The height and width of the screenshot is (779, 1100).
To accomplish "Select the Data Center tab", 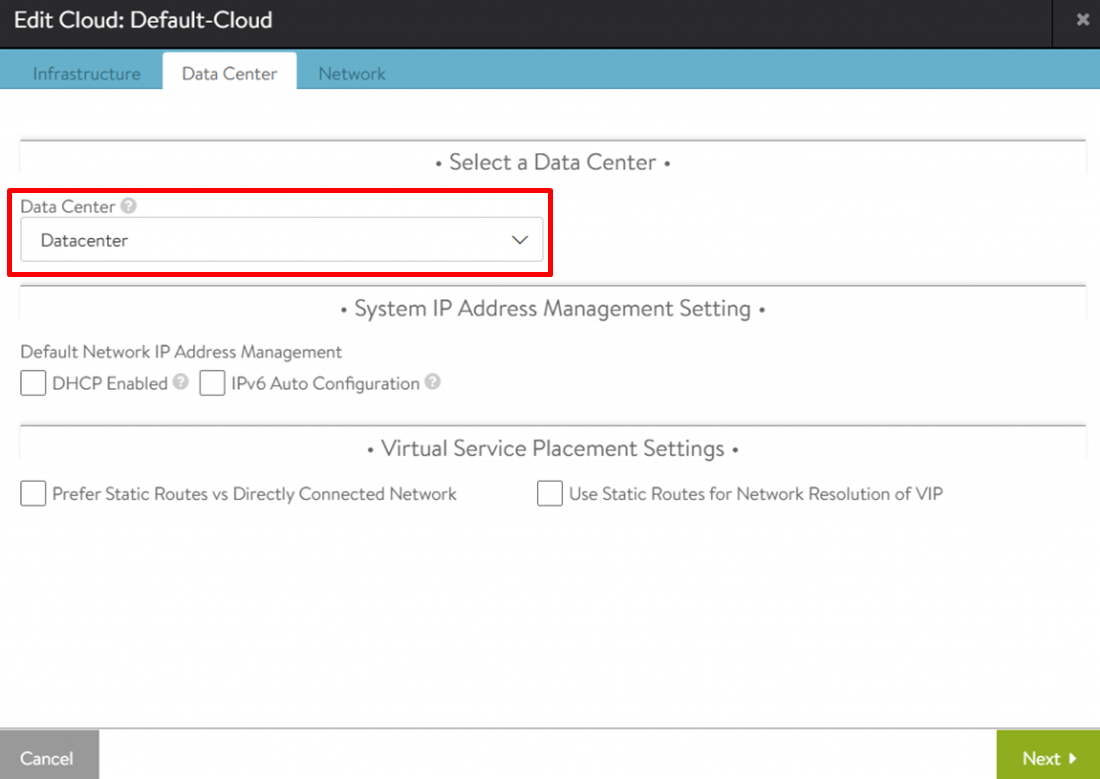I will [x=229, y=73].
